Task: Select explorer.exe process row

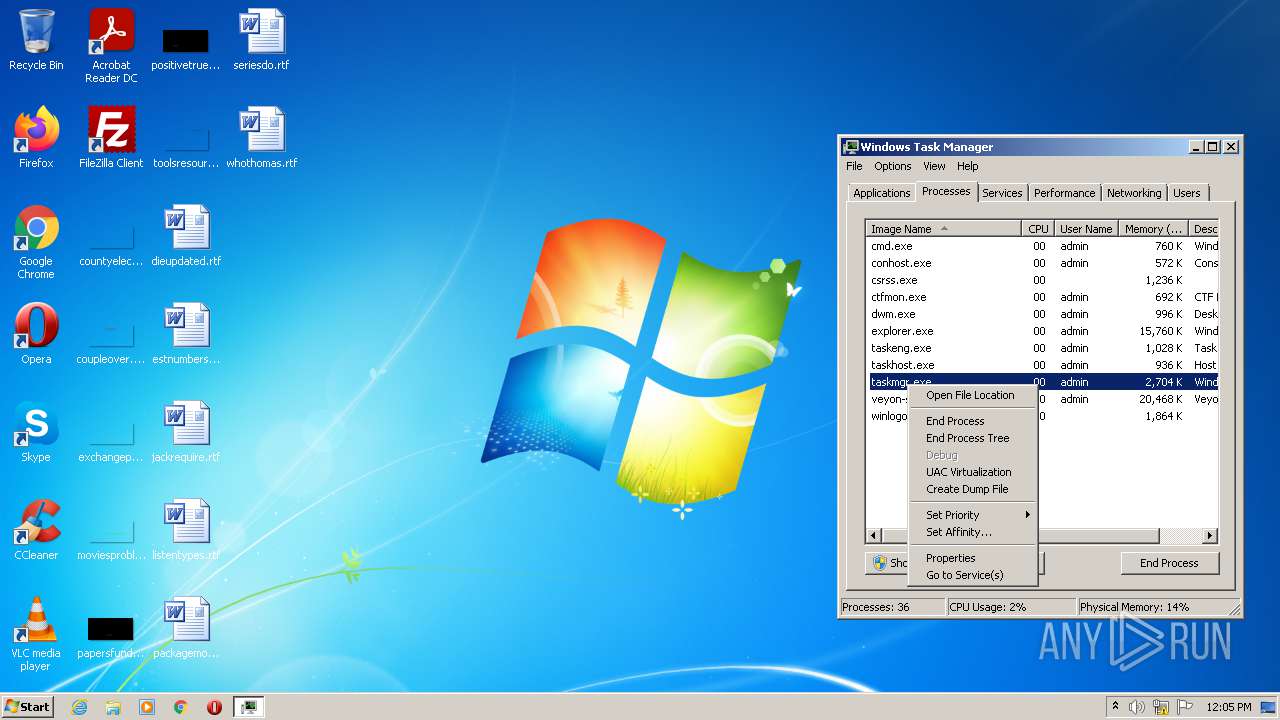Action: [x=1042, y=331]
